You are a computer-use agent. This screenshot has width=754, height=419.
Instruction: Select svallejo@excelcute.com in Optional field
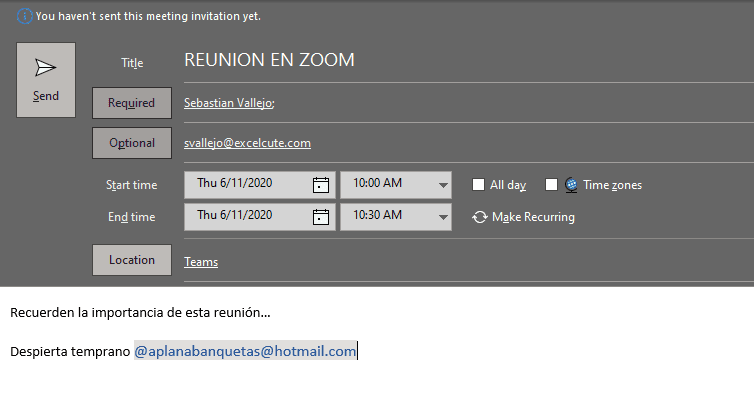coord(247,143)
